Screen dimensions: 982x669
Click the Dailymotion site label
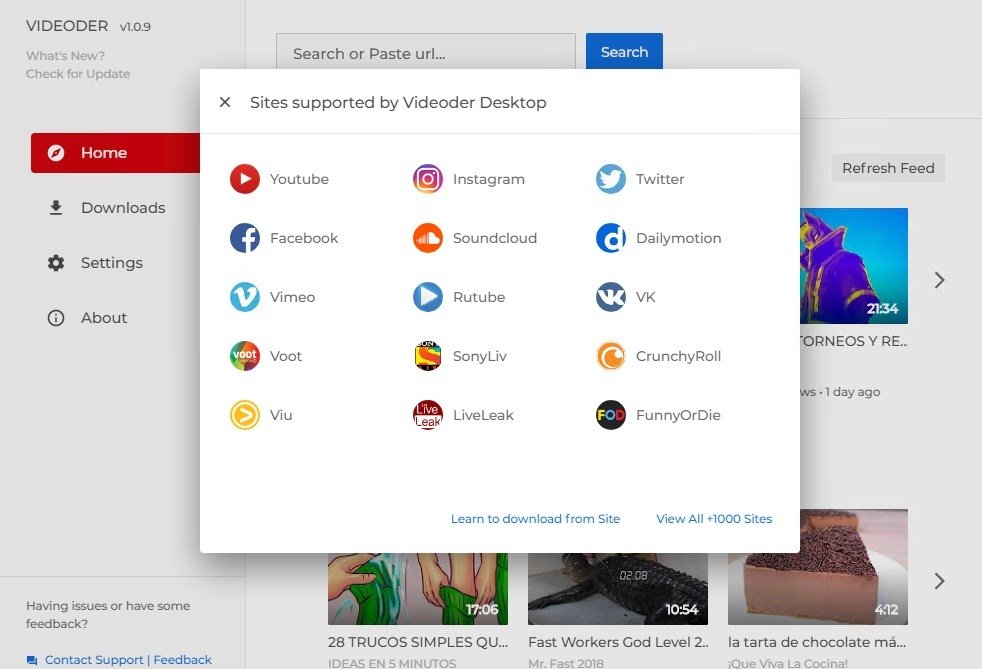pos(678,238)
